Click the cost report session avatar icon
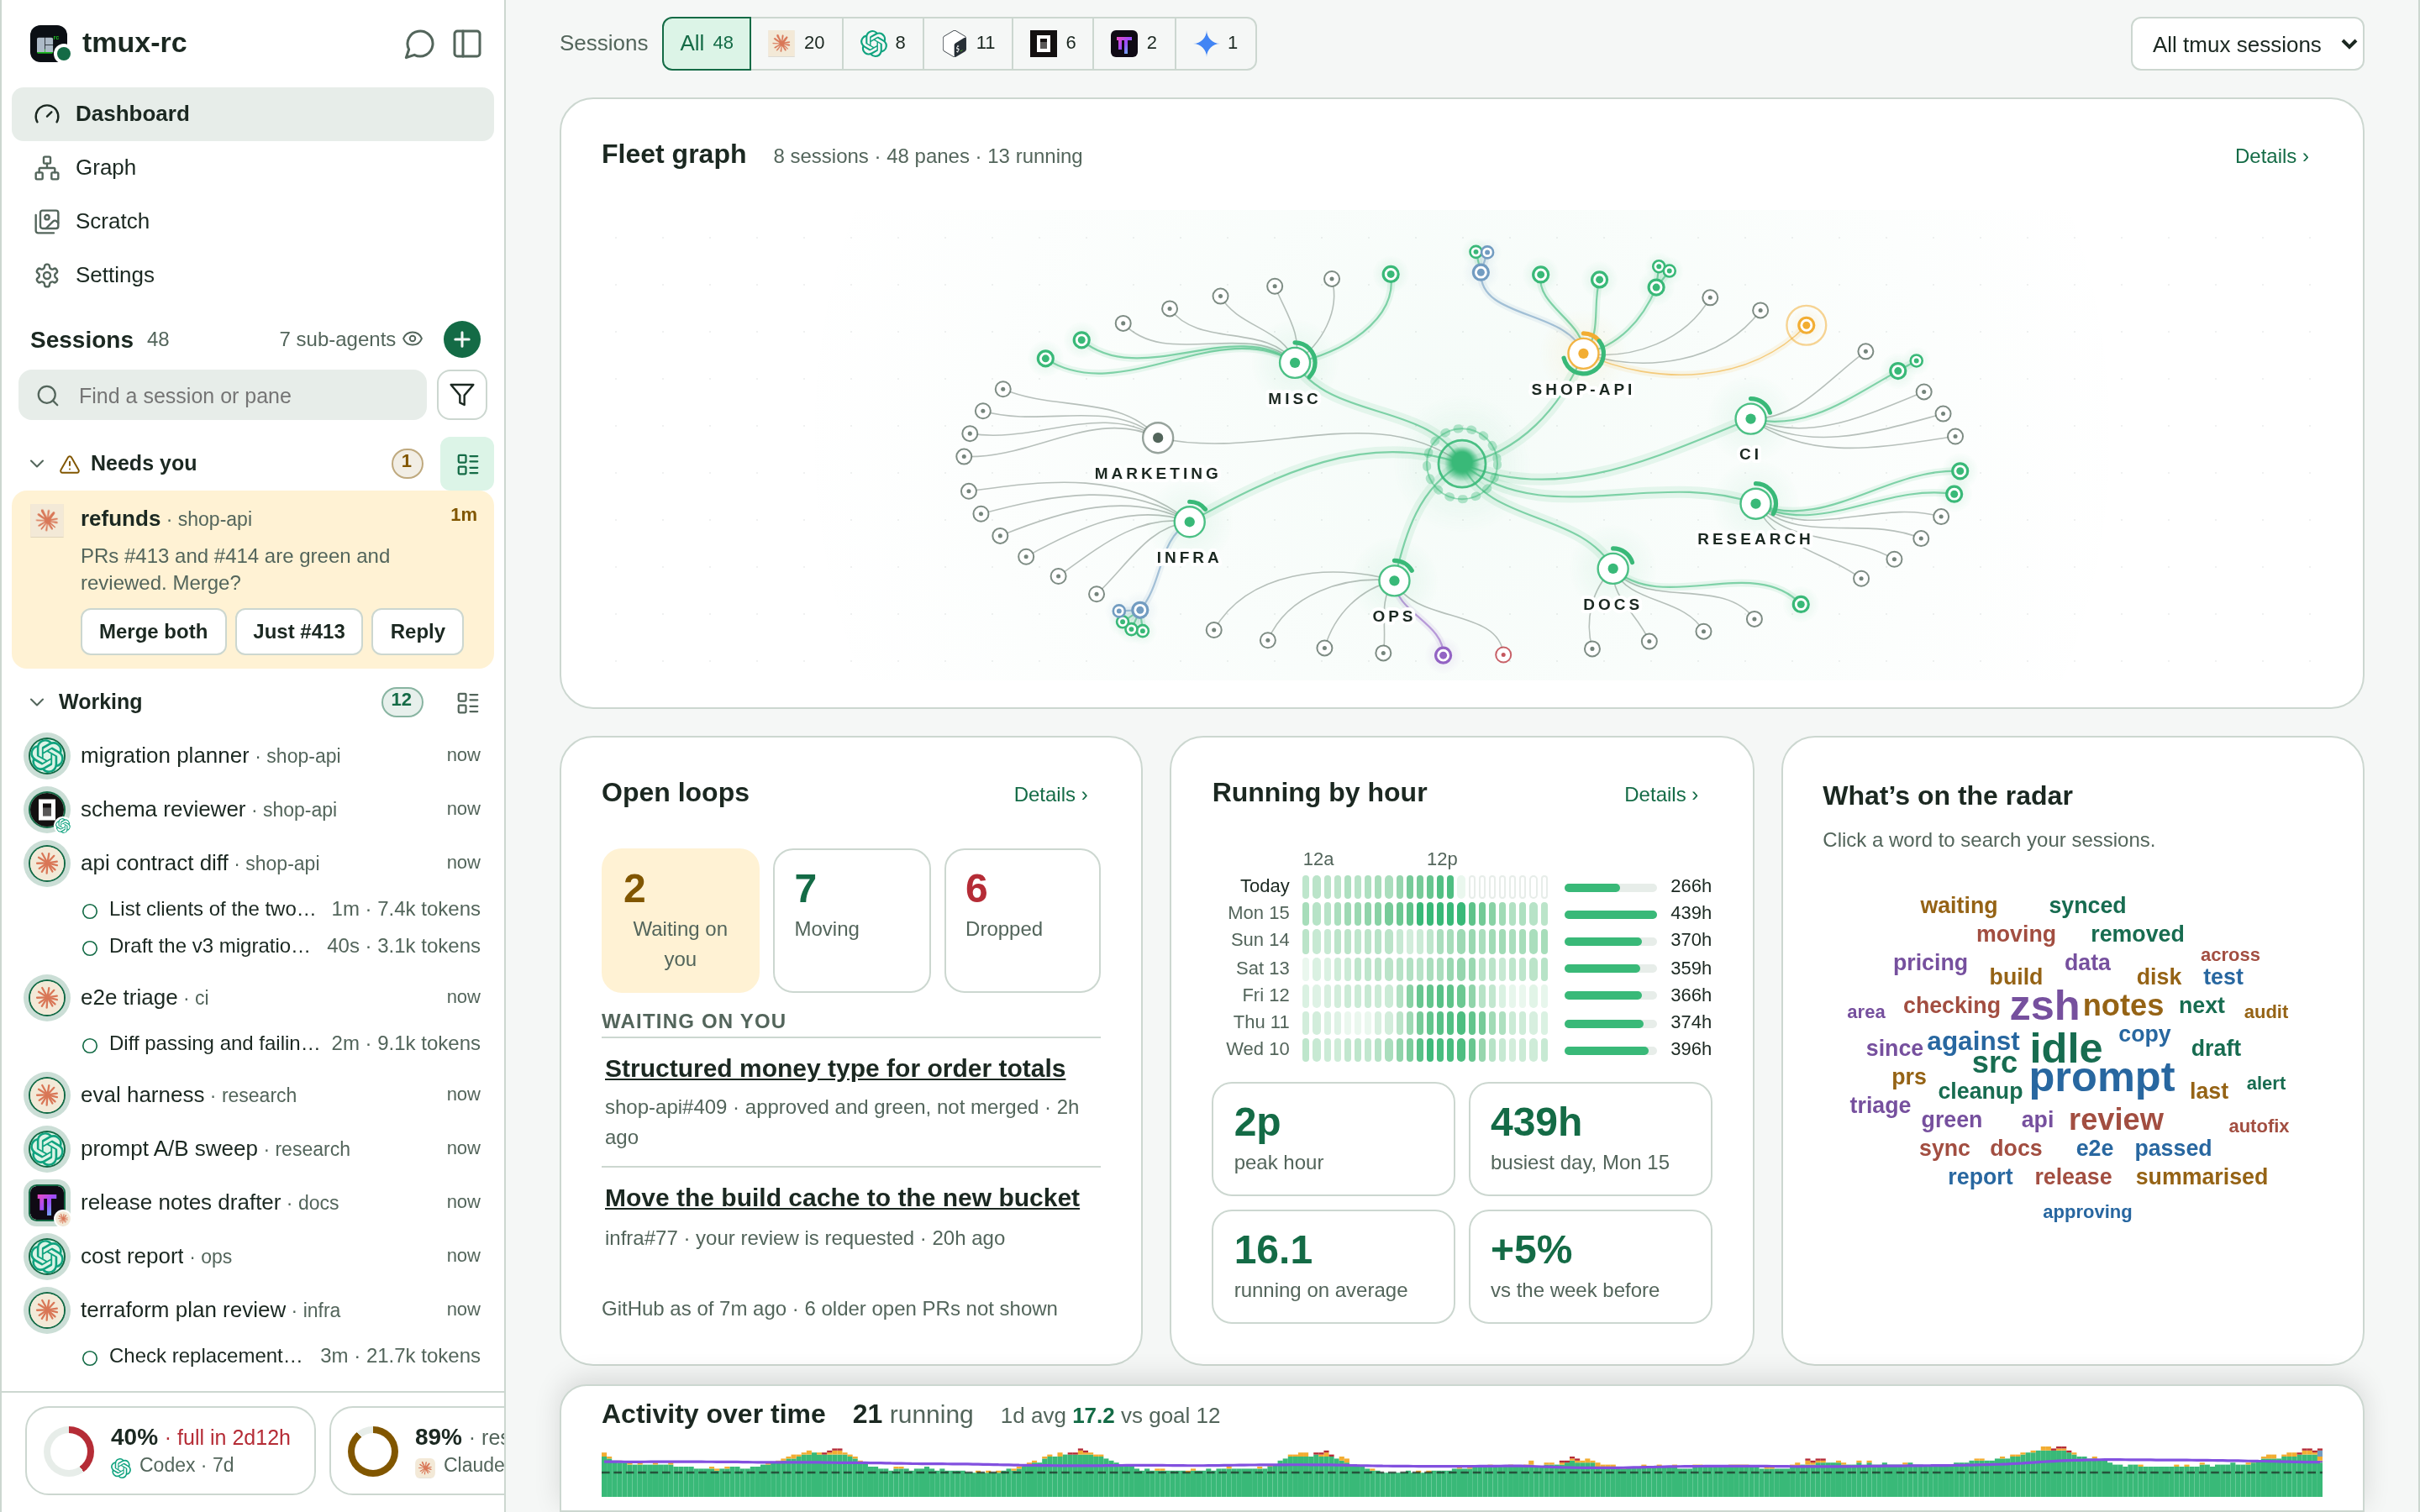 pos(47,1257)
